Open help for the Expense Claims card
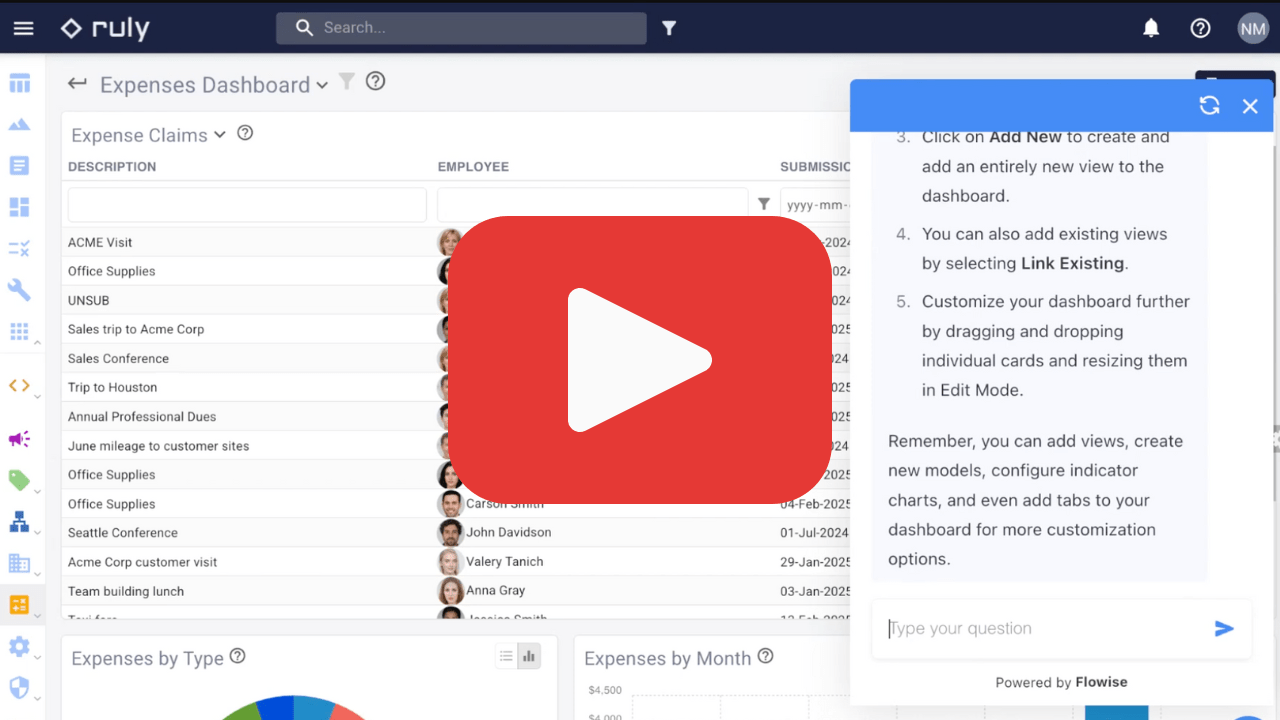 coord(245,133)
